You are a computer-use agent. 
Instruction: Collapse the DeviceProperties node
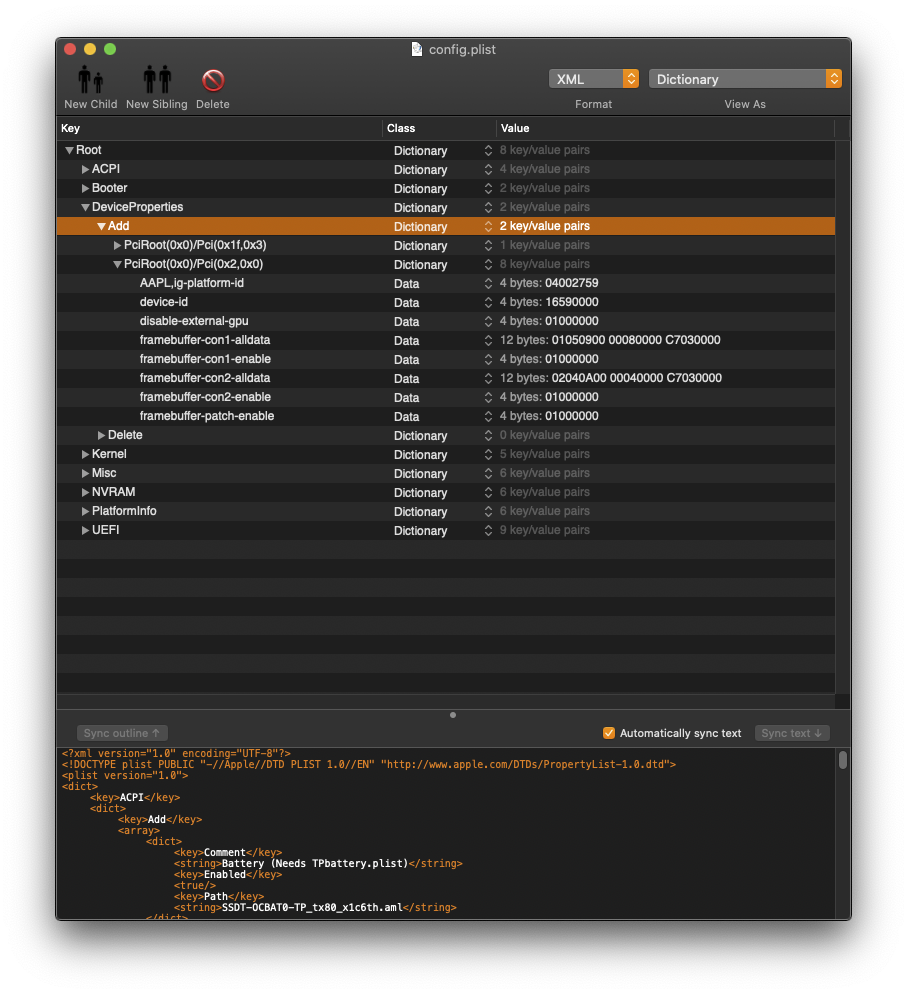pyautogui.click(x=86, y=207)
